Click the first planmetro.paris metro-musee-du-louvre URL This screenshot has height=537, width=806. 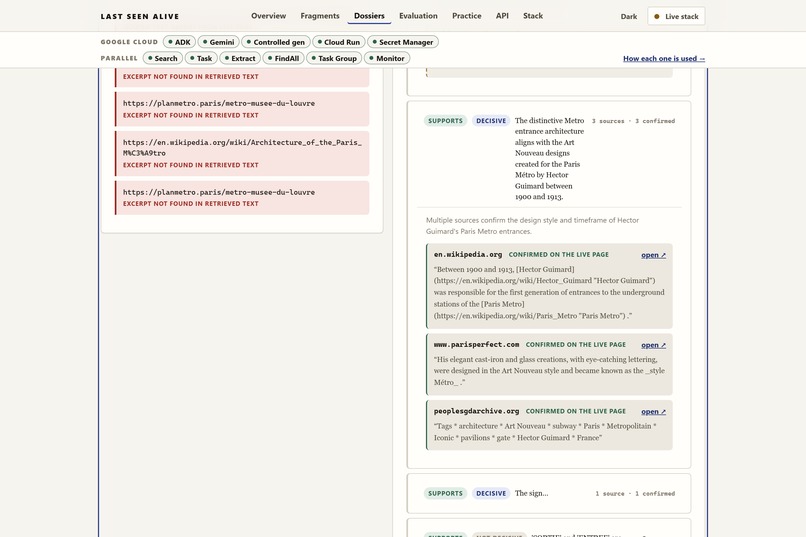219,103
